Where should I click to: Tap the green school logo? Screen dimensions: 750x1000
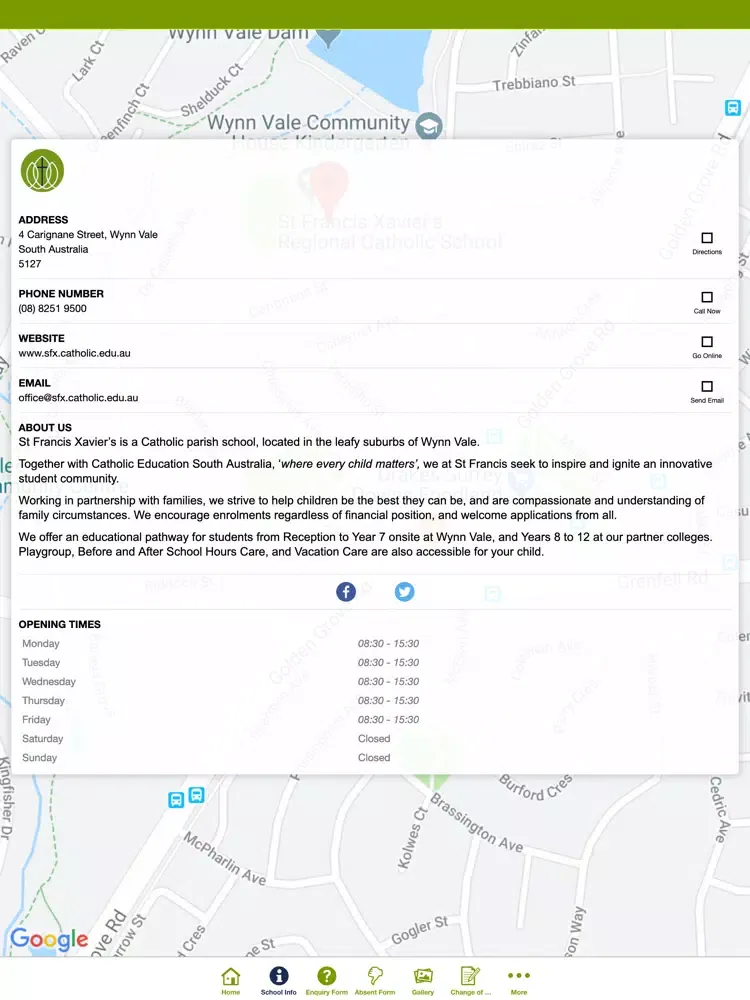[x=42, y=170]
